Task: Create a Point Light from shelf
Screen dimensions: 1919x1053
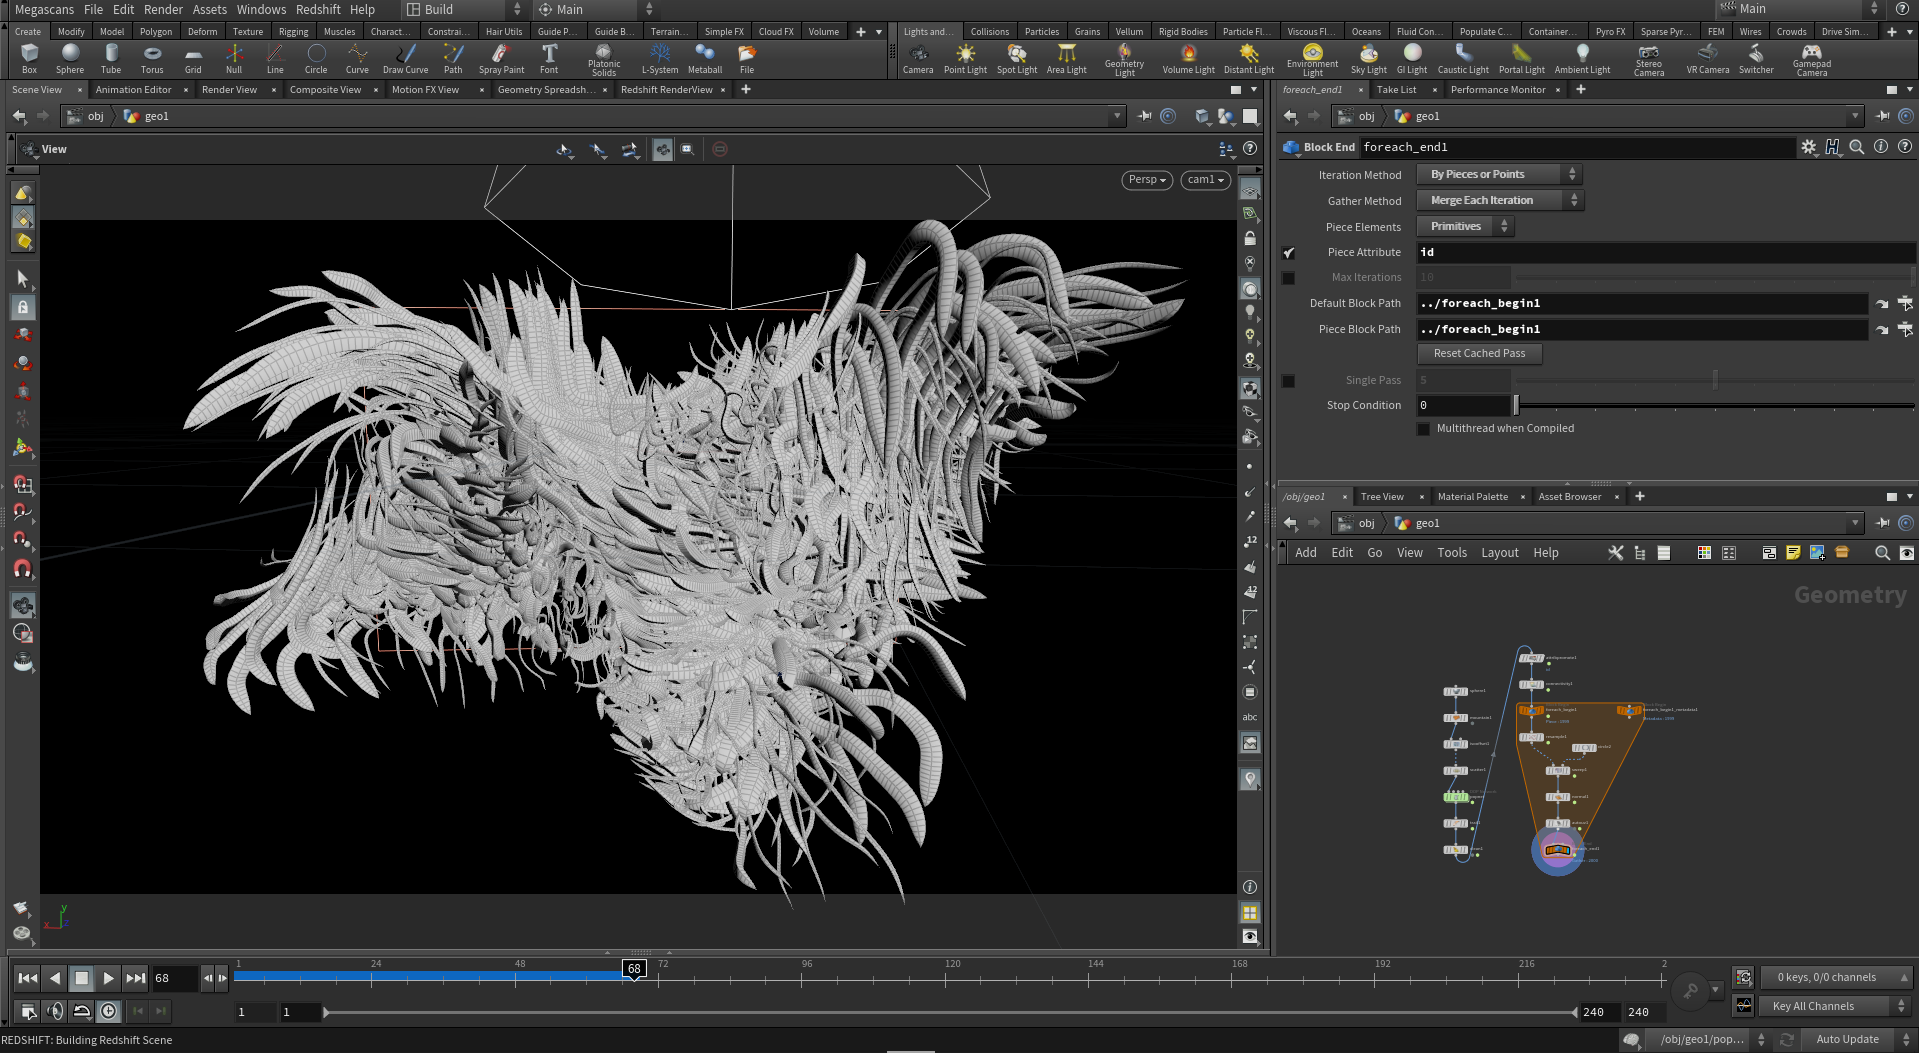Action: (x=965, y=59)
